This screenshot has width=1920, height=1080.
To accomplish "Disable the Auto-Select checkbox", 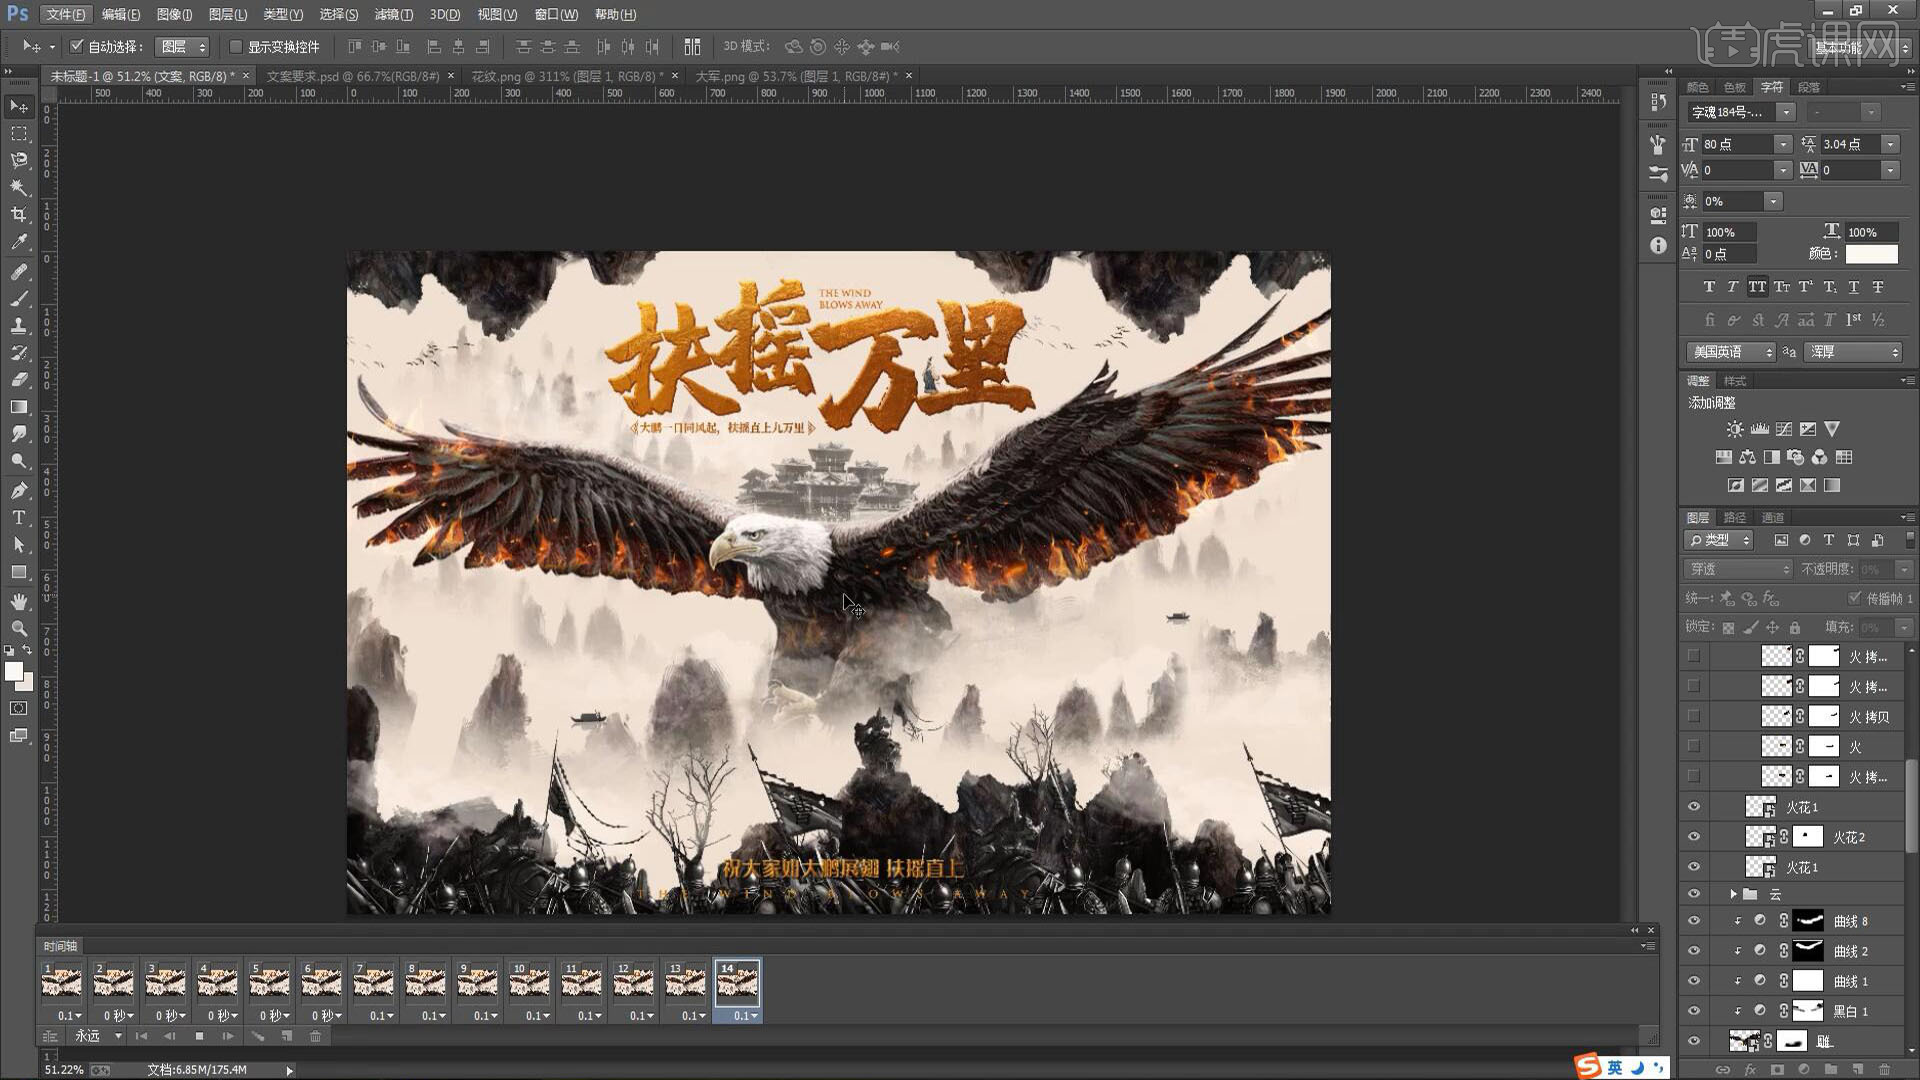I will pos(77,46).
